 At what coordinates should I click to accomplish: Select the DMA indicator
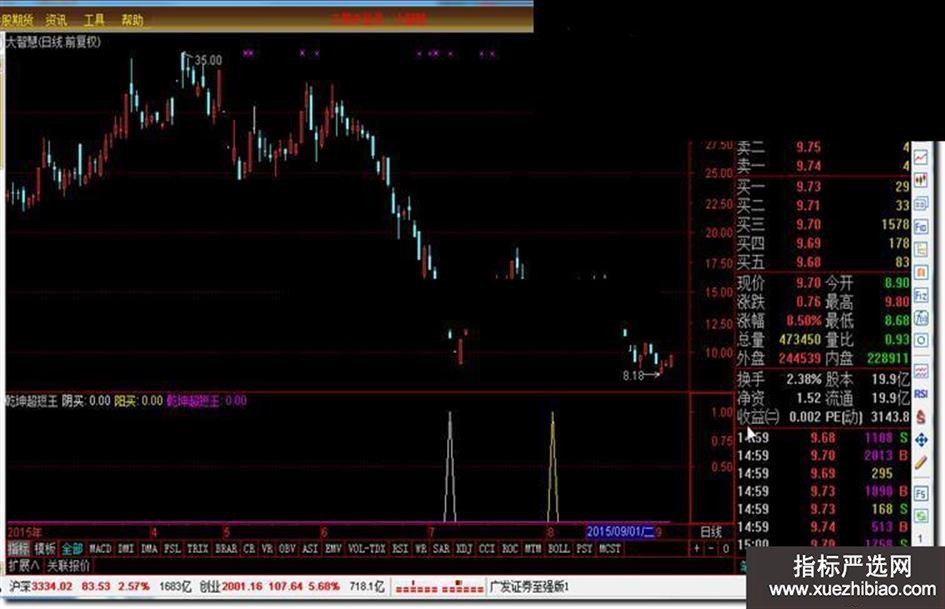click(x=149, y=549)
